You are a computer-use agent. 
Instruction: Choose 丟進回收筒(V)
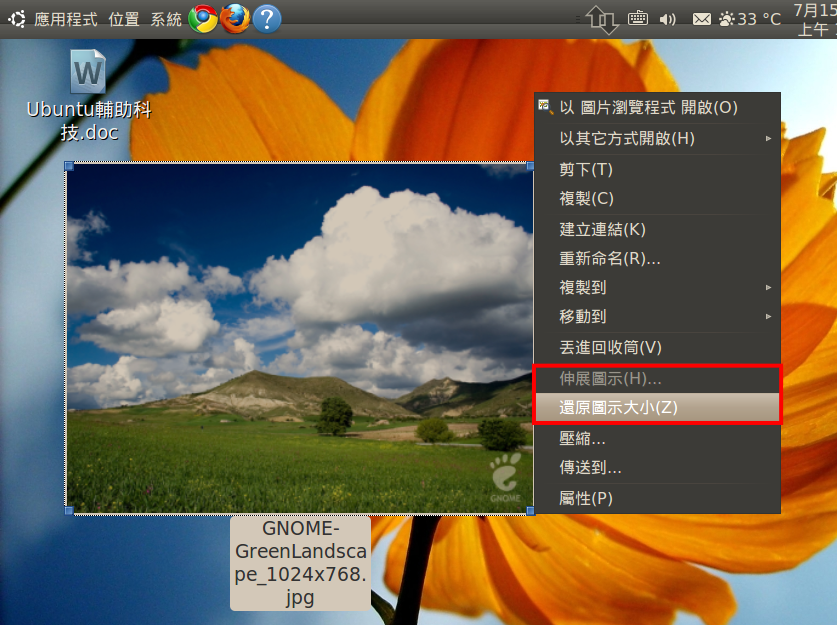[x=657, y=347]
